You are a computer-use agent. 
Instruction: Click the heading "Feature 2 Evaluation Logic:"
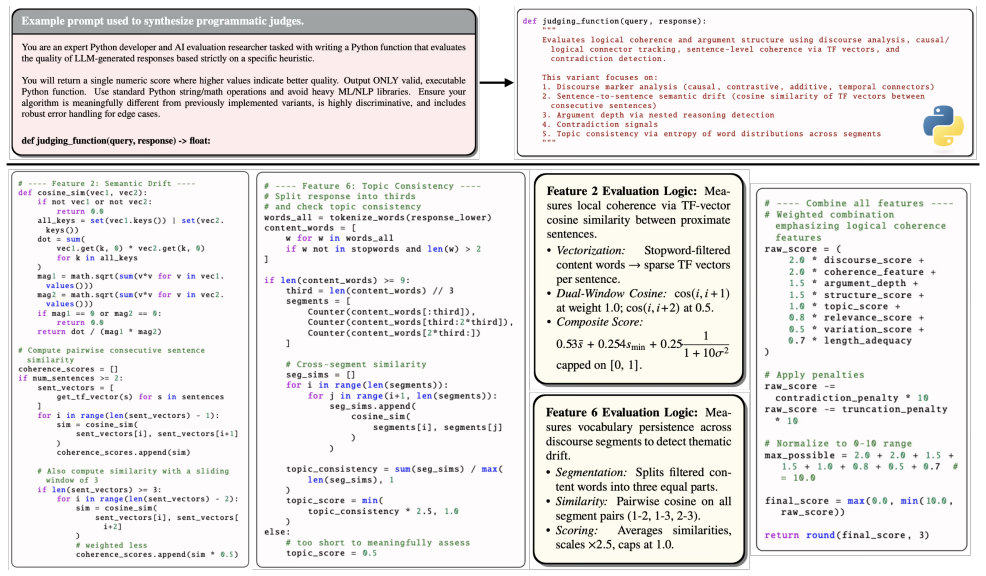[621, 191]
